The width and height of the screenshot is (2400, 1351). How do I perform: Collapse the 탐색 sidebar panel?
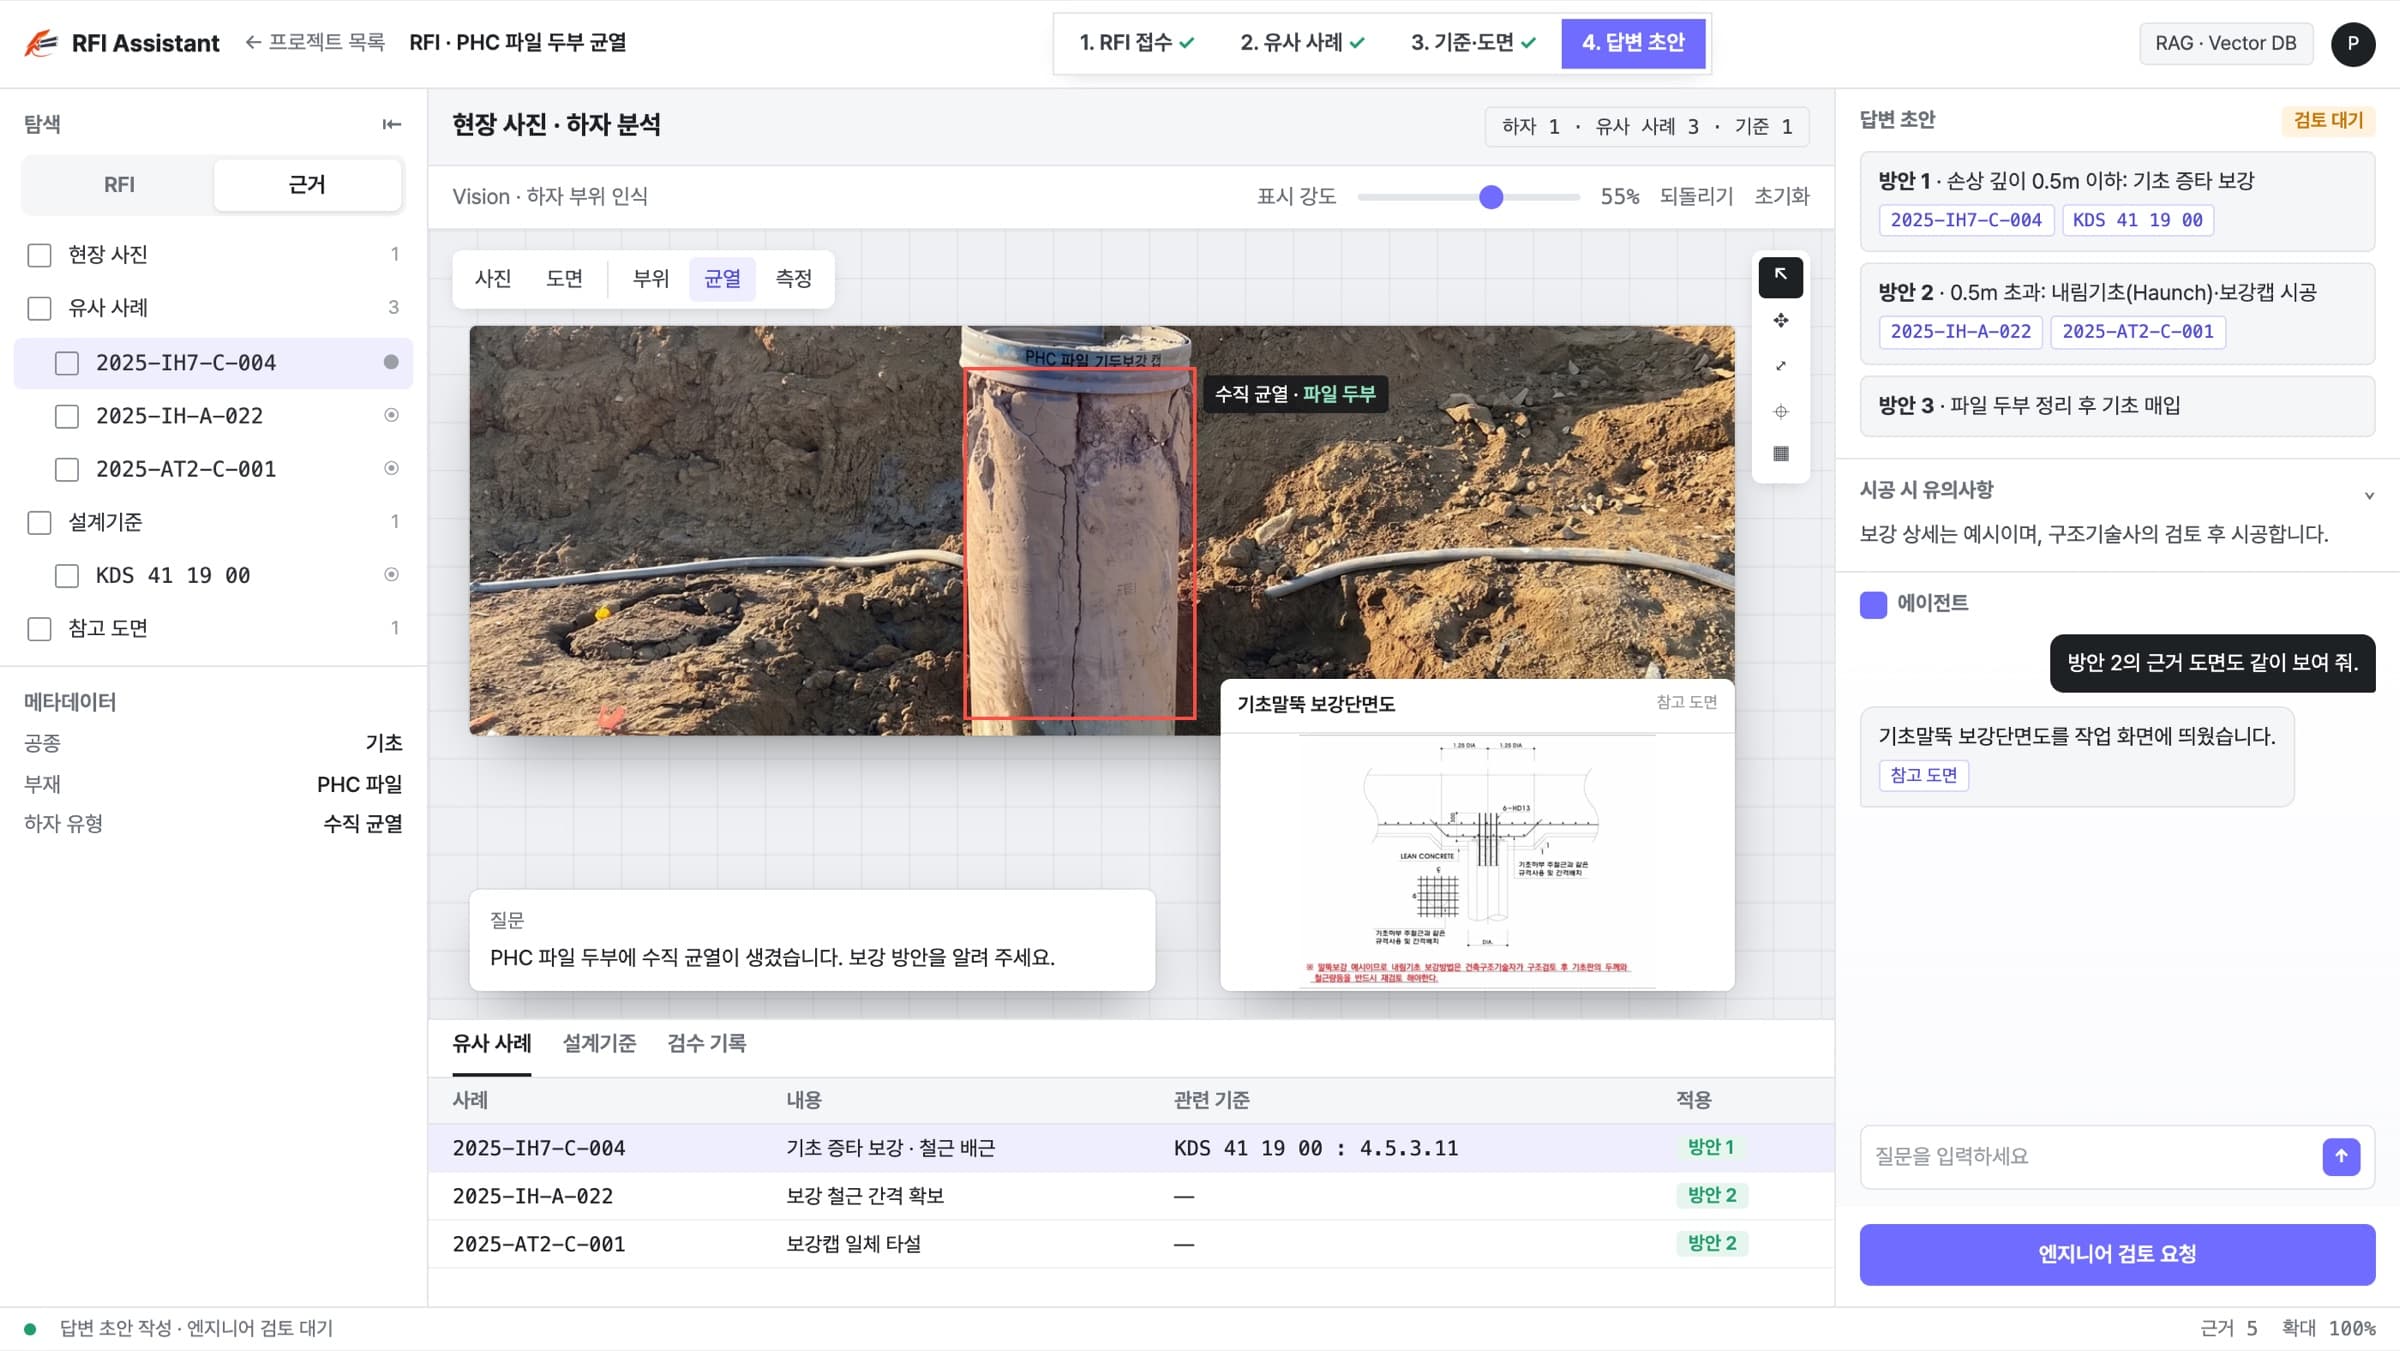click(391, 124)
